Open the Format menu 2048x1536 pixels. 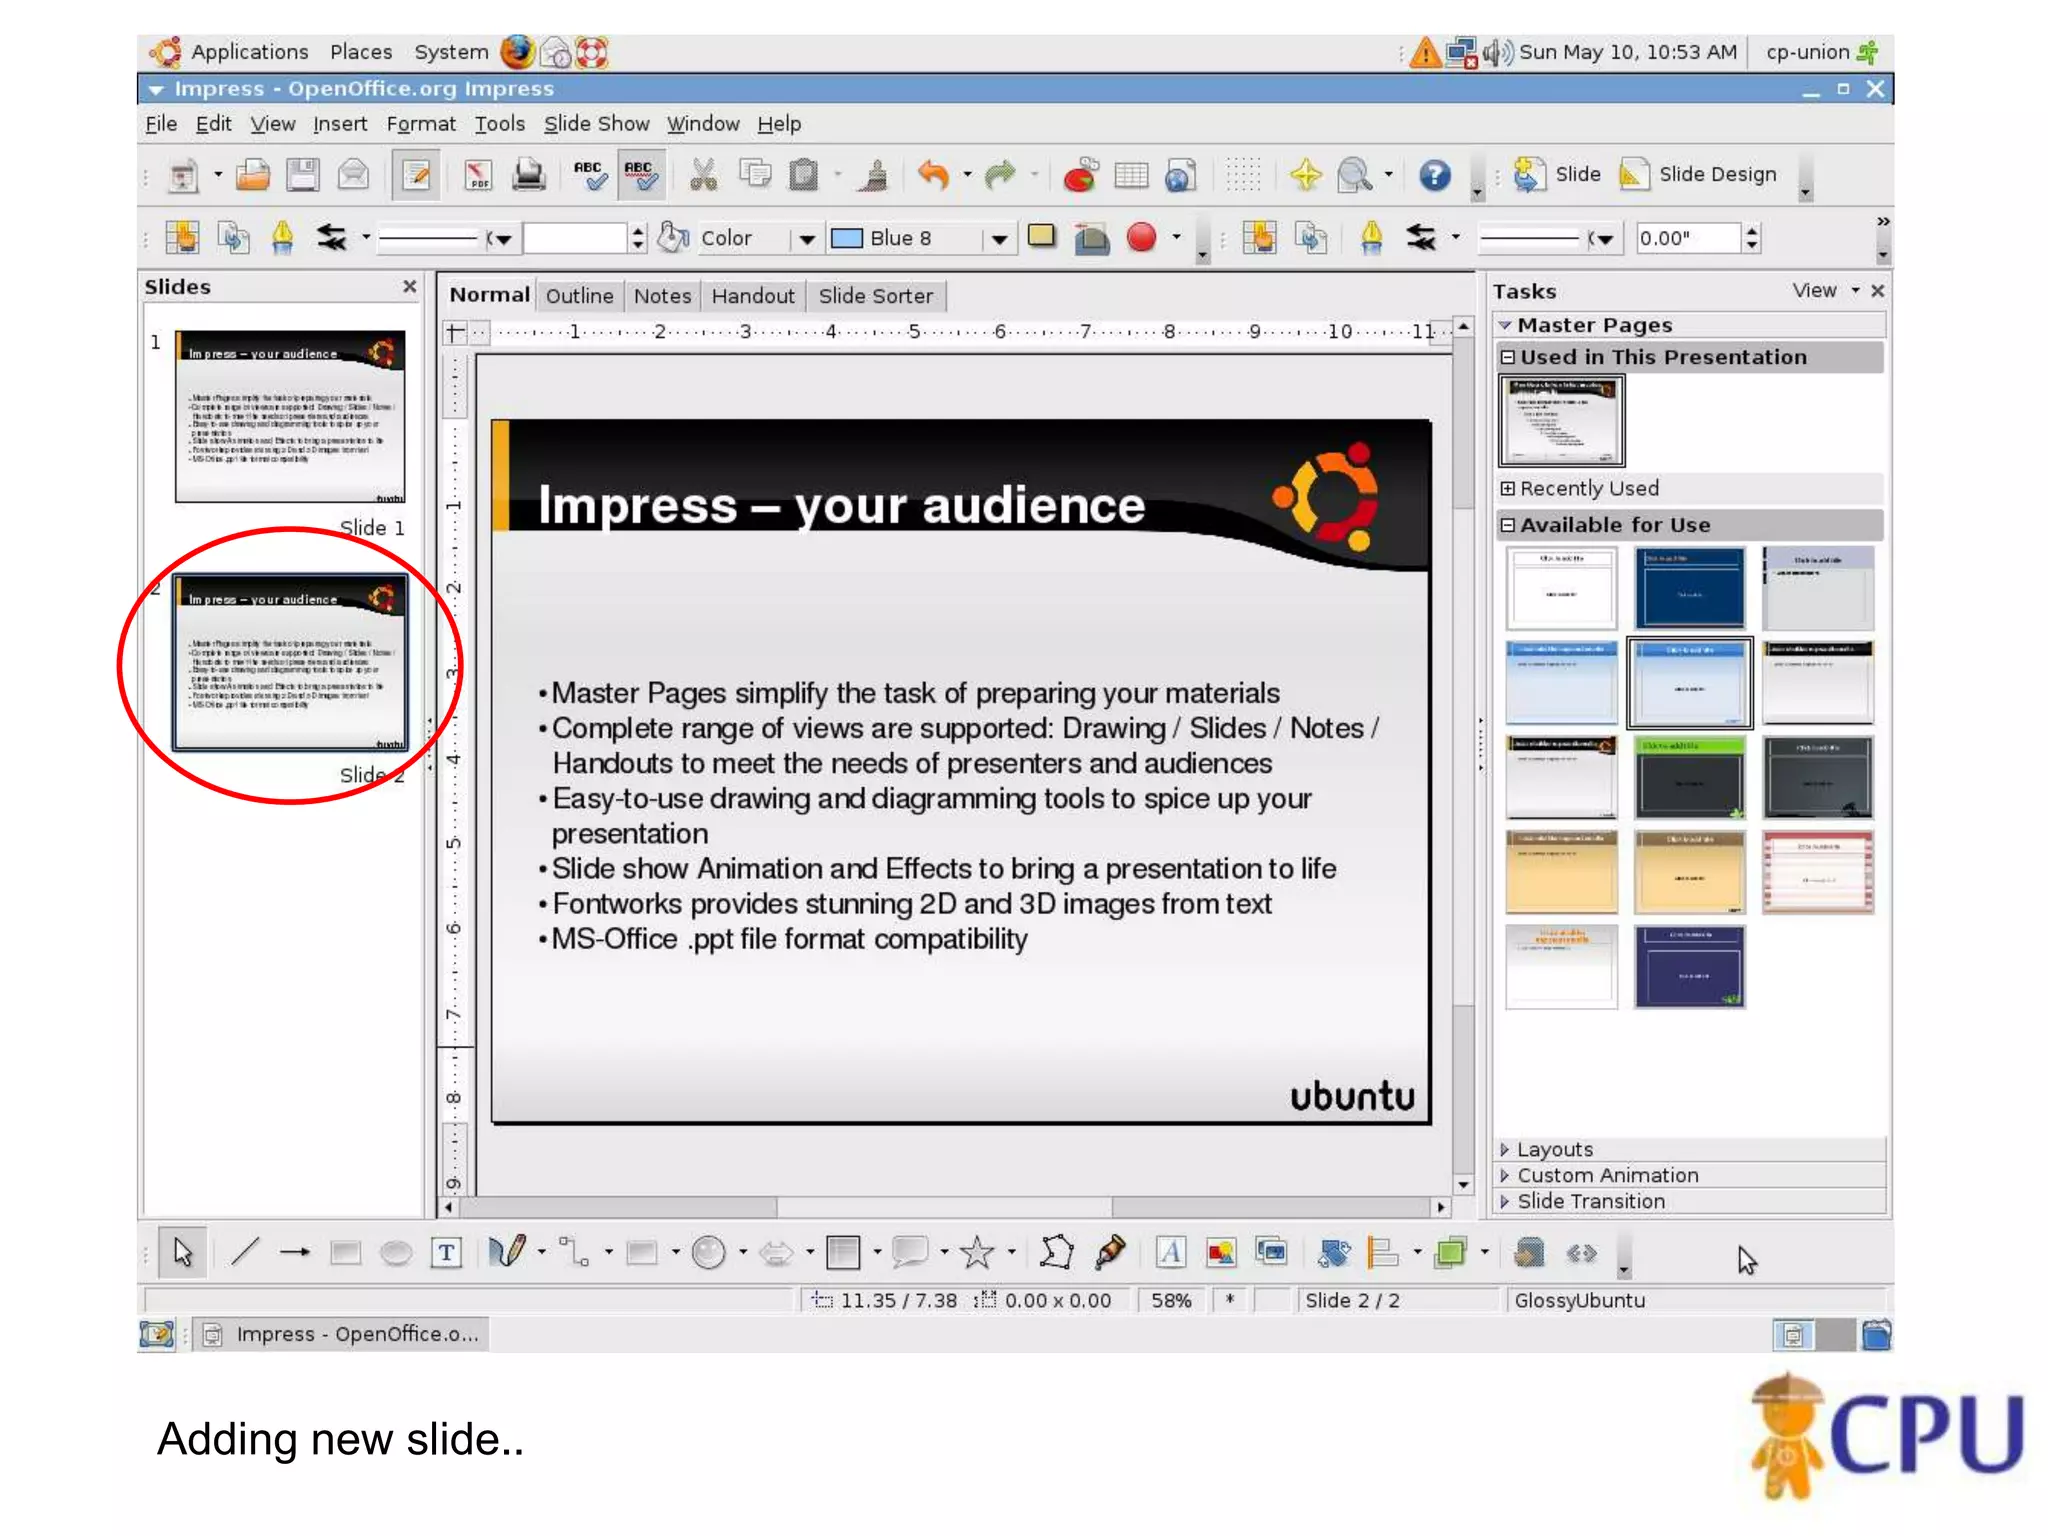[x=420, y=124]
